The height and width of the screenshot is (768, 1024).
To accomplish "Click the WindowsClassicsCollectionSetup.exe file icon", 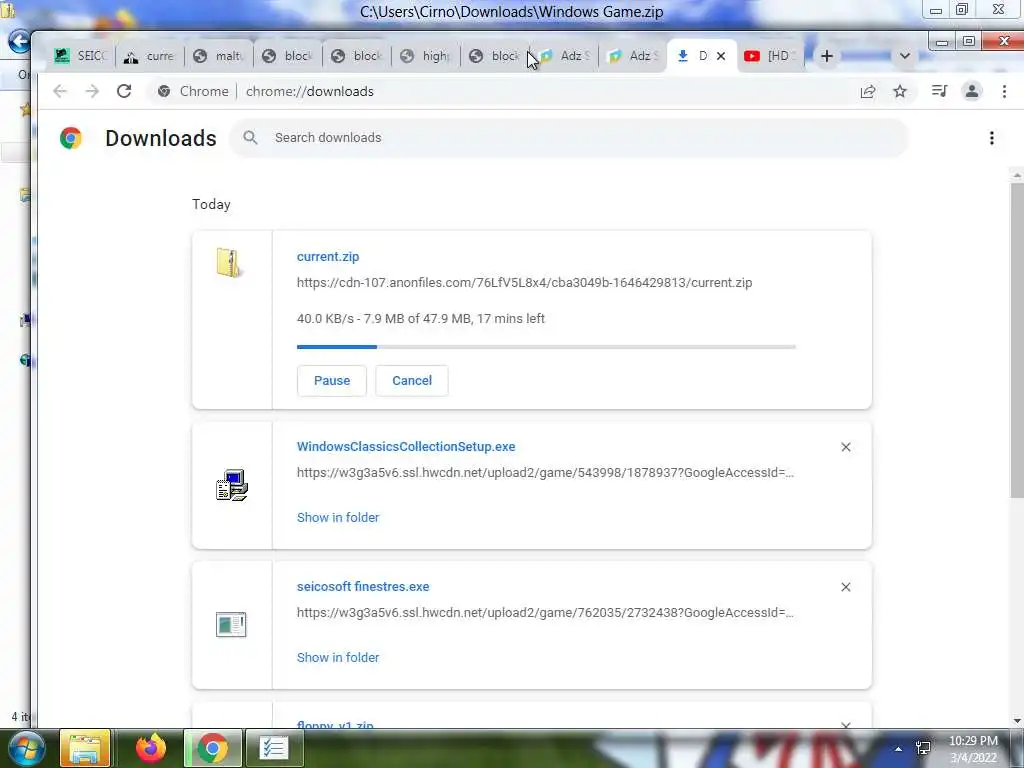I will (232, 485).
